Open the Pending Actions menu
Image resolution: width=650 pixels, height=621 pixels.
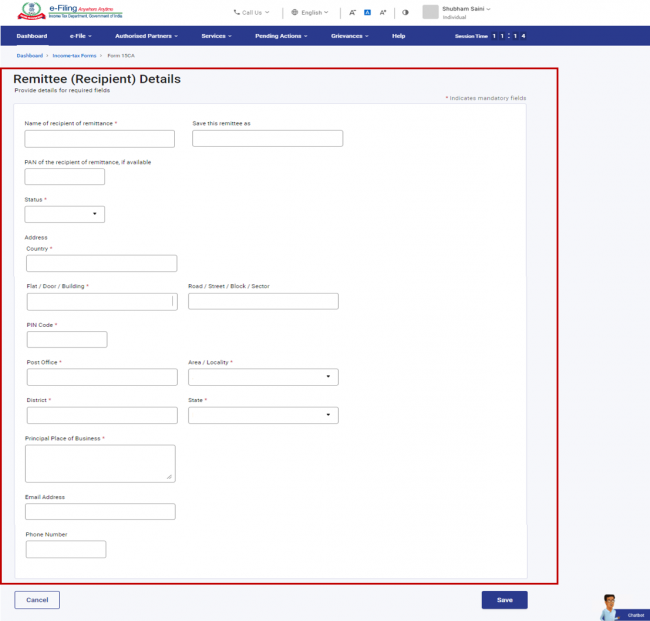coord(281,36)
